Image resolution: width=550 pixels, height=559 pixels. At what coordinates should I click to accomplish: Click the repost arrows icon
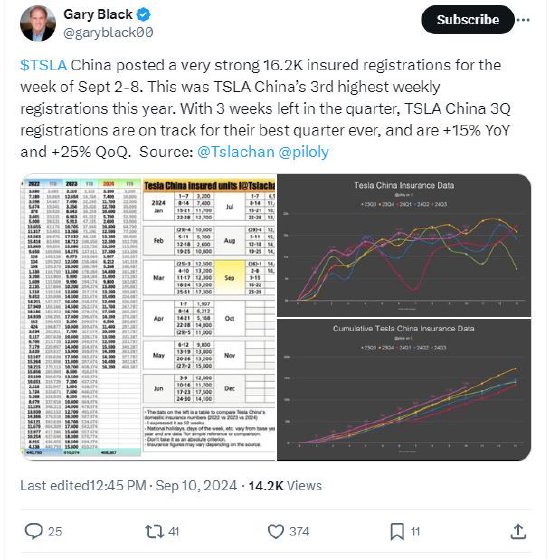[154, 531]
